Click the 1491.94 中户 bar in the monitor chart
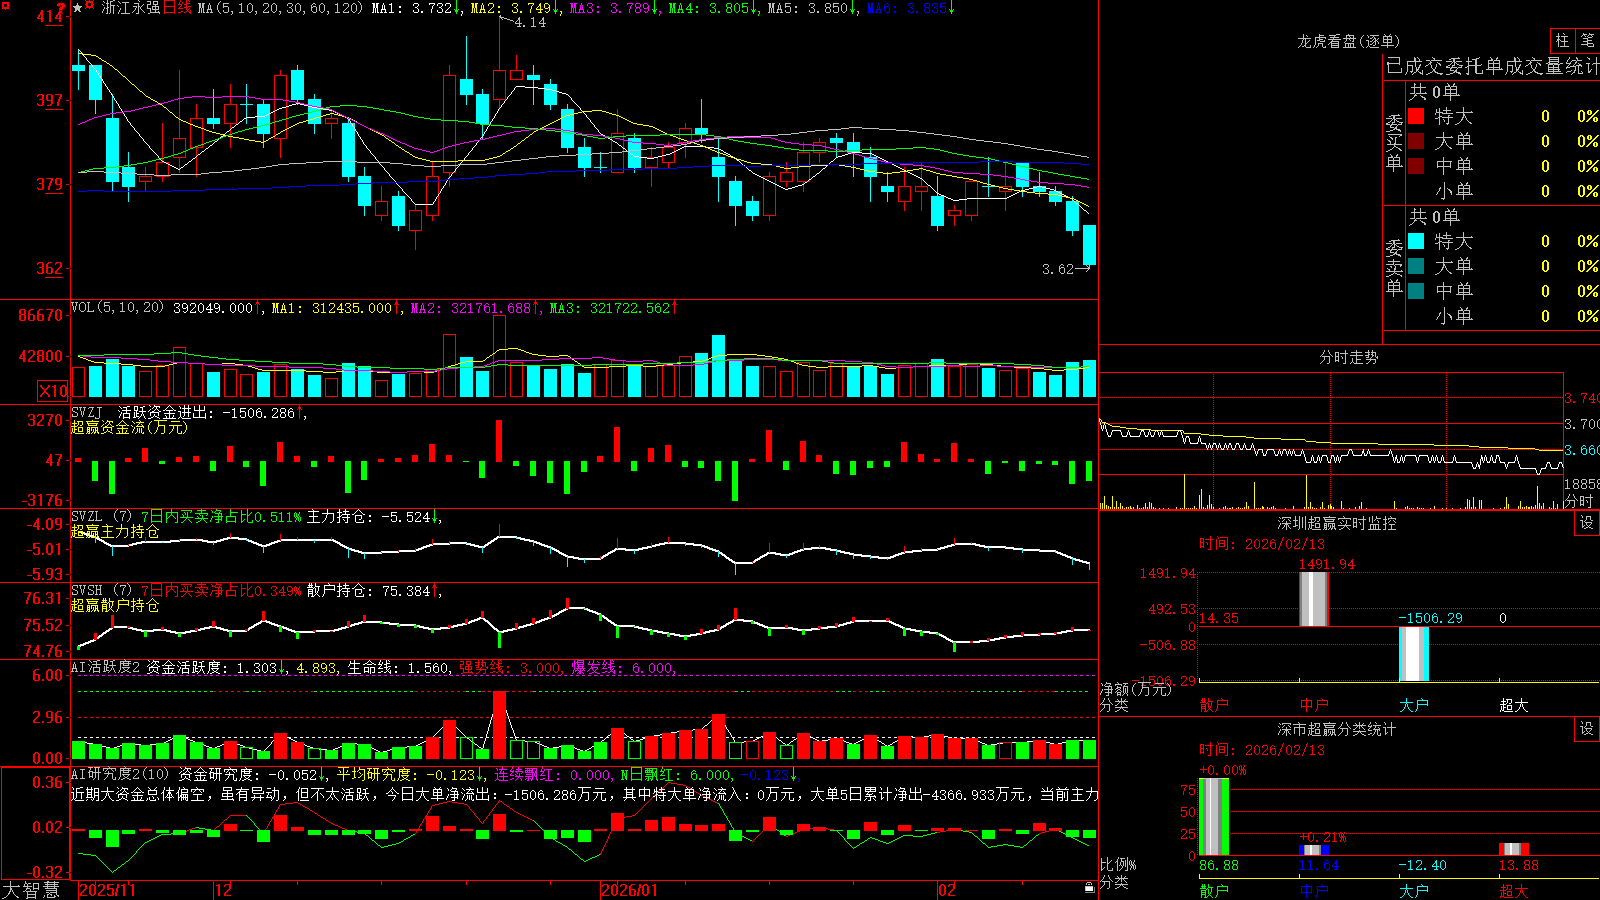 coord(1313,599)
